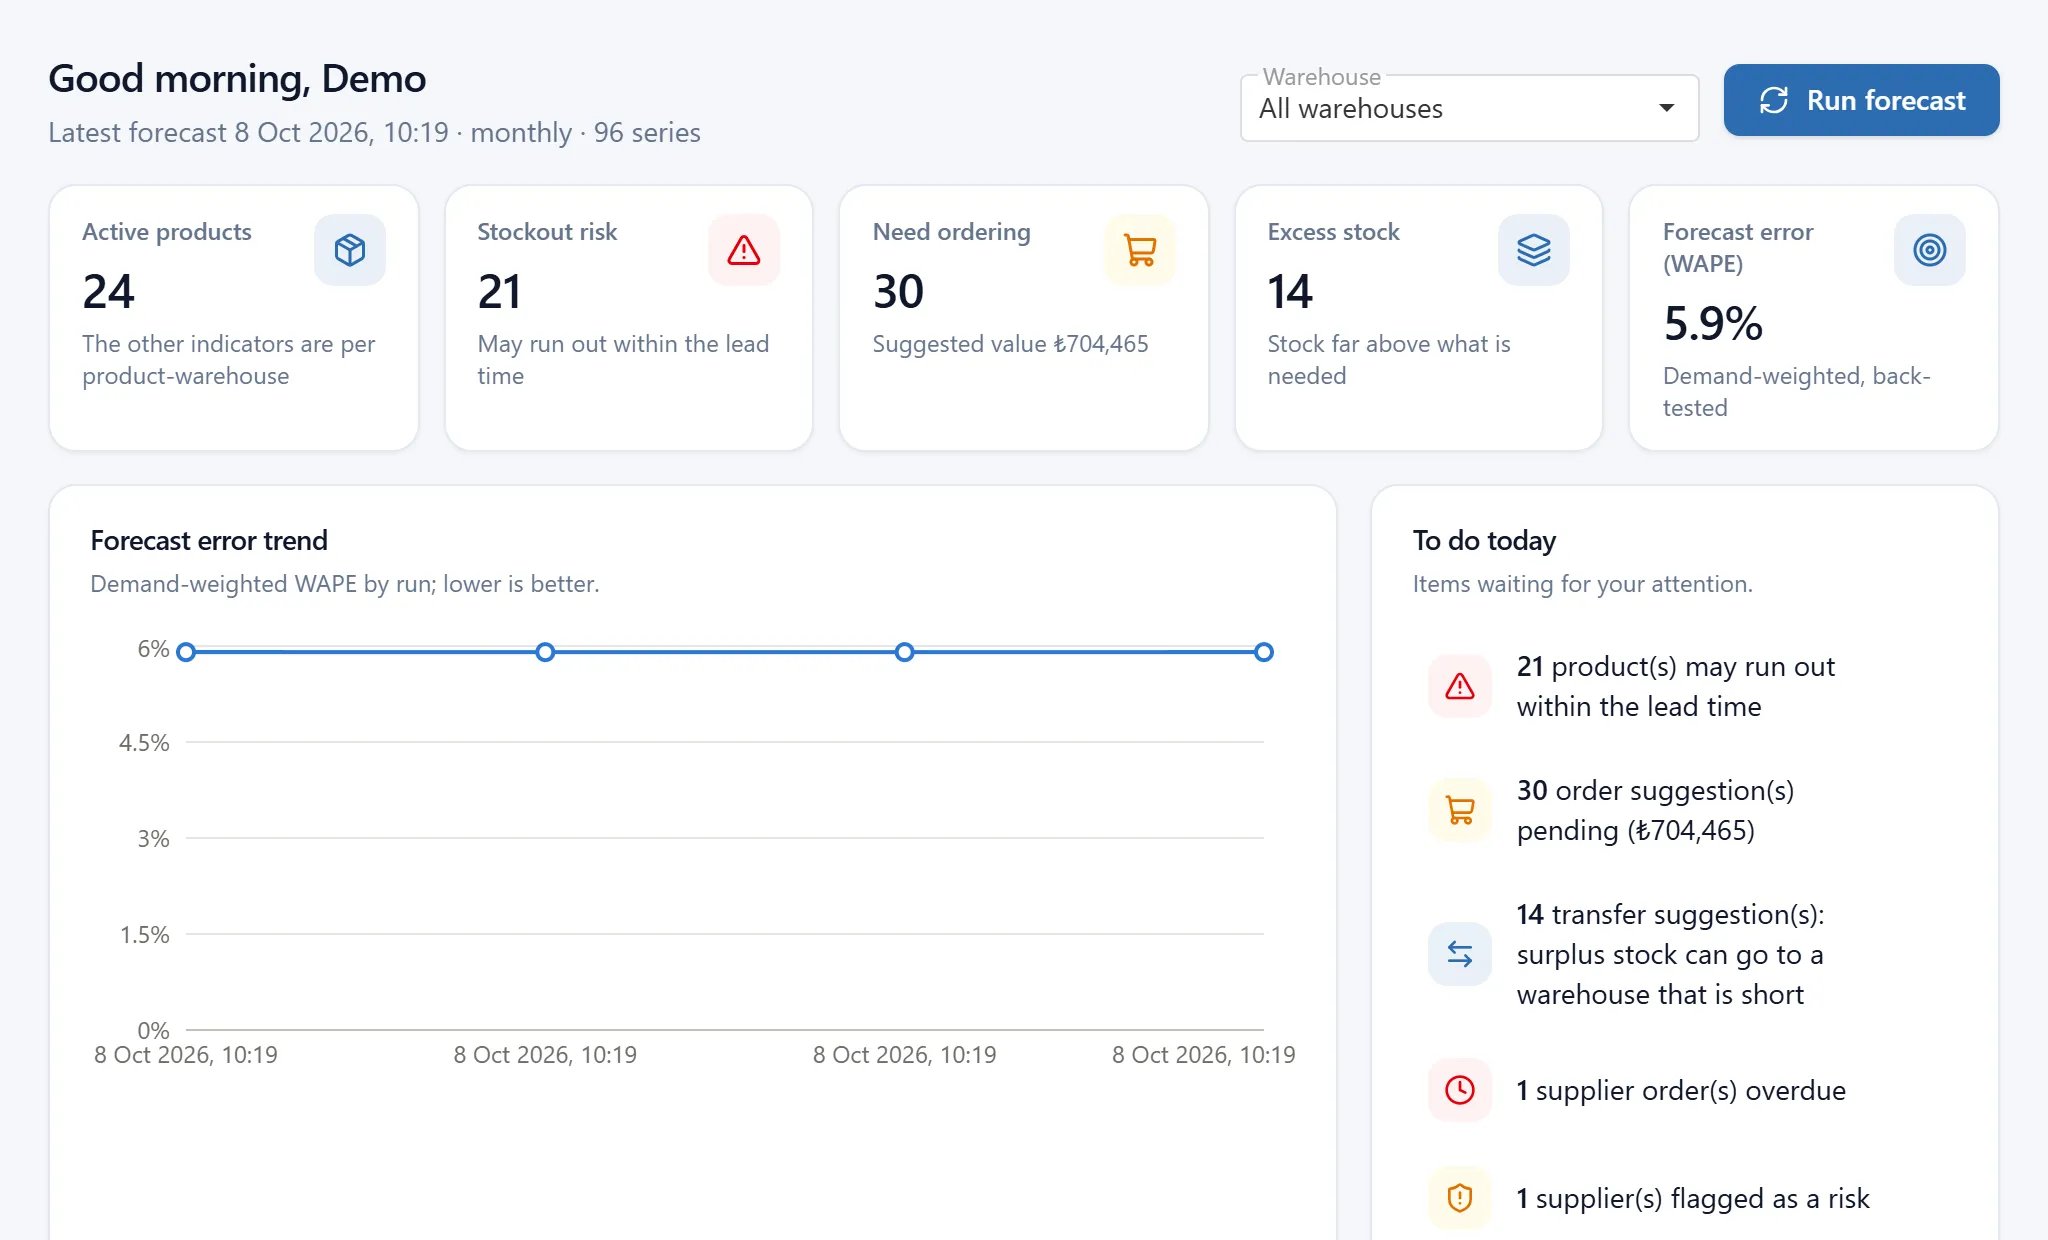Open '1 supplier(s) flagged as a risk' item

coord(1684,1198)
